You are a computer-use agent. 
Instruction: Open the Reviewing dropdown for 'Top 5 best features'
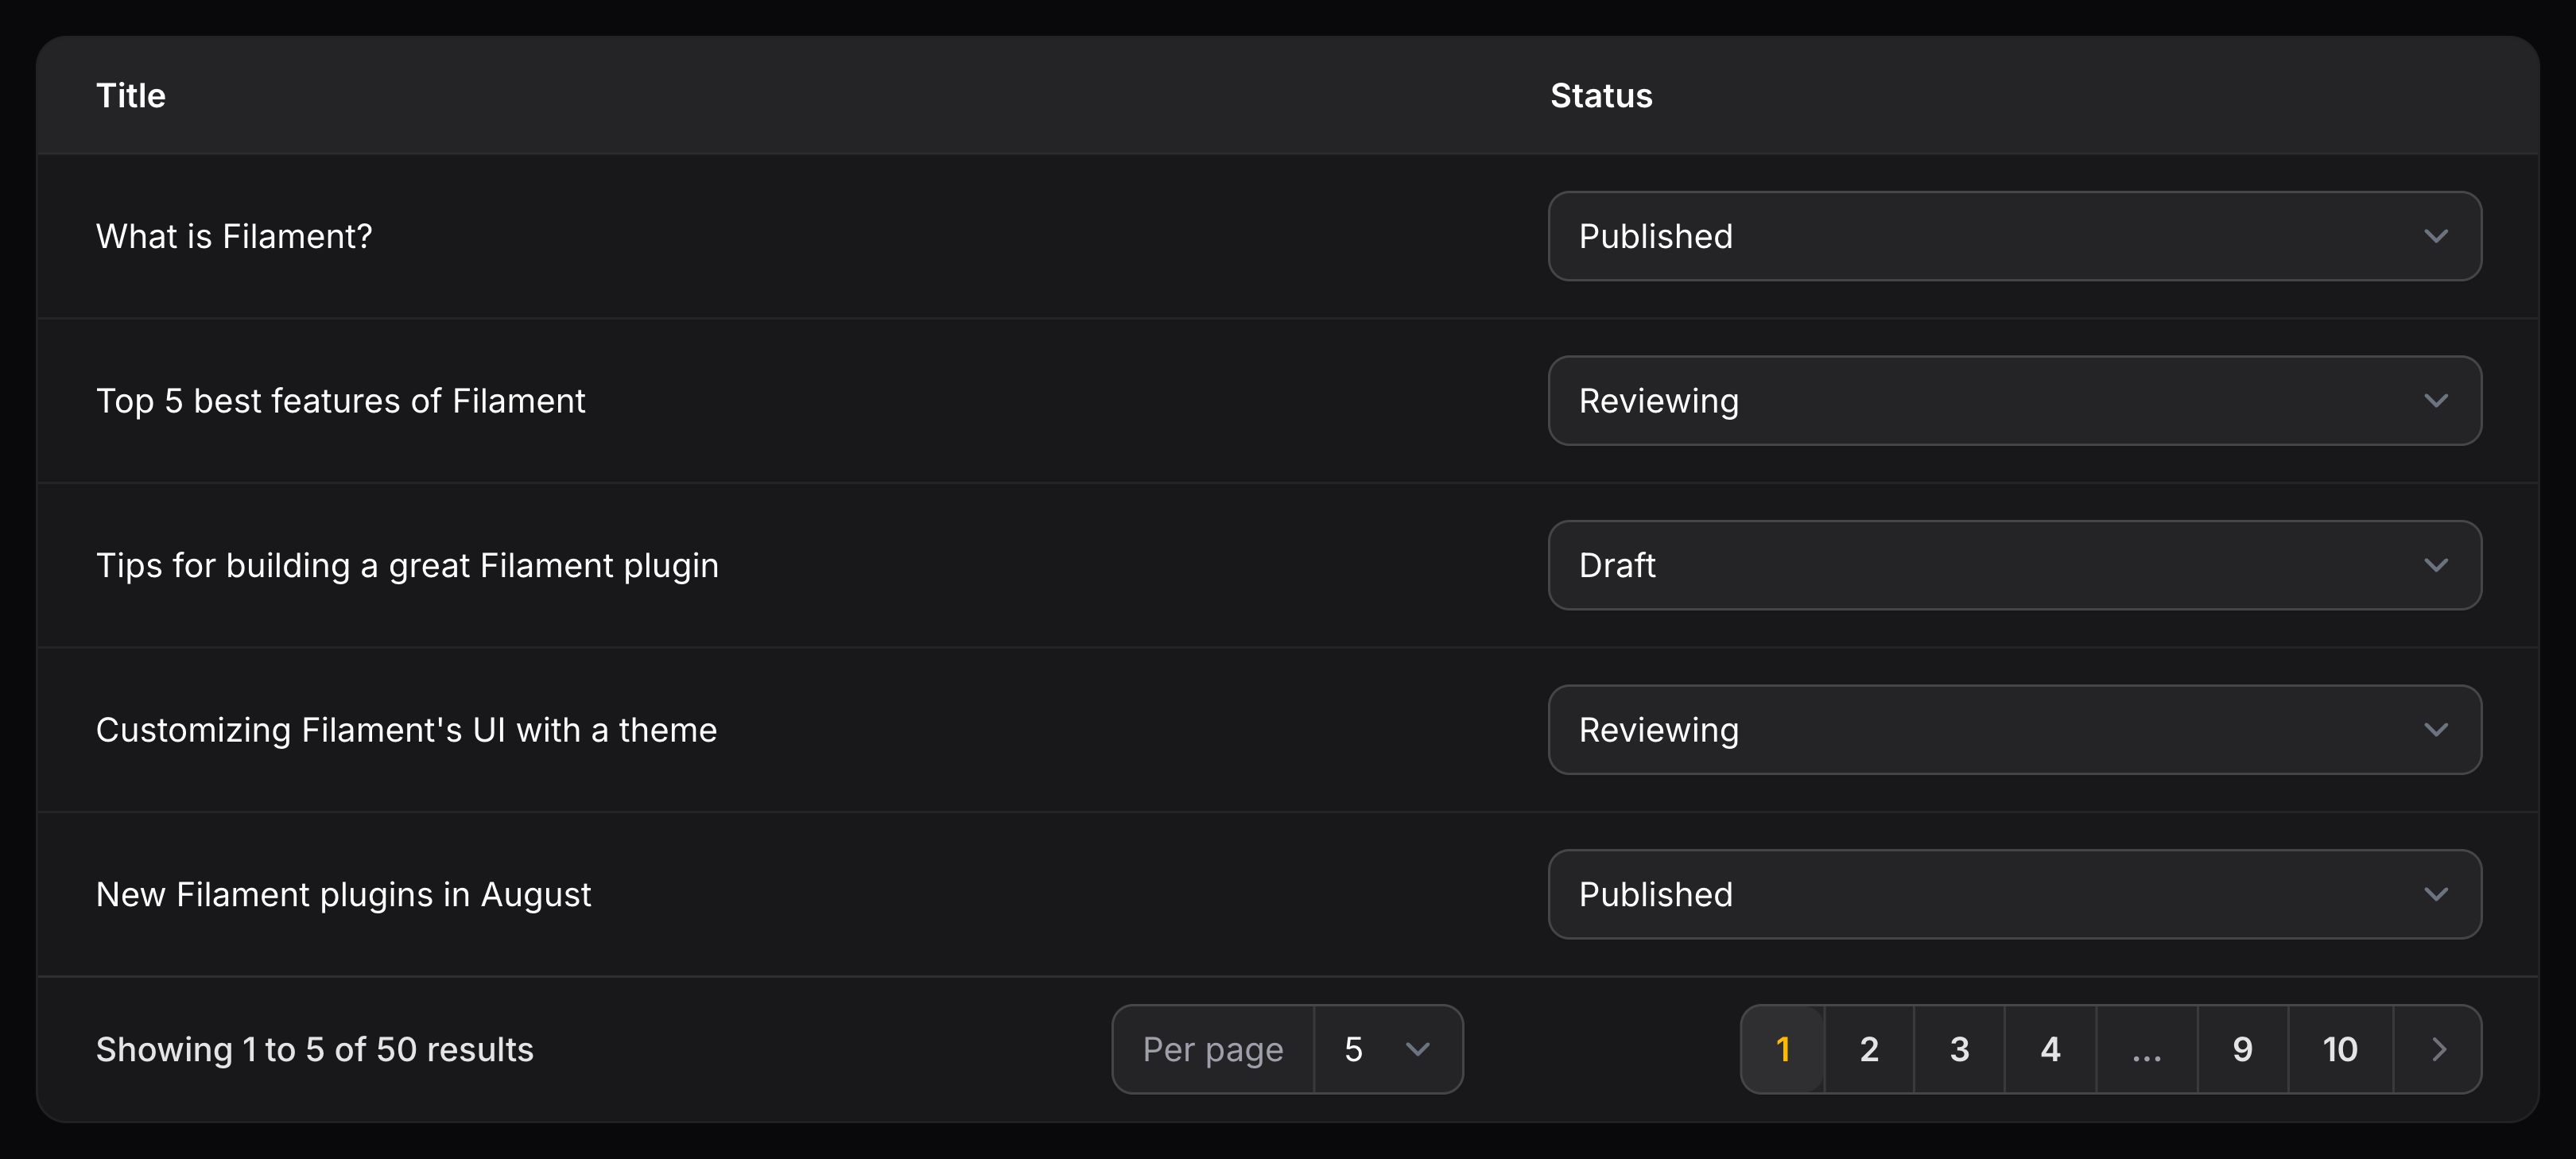[2013, 400]
